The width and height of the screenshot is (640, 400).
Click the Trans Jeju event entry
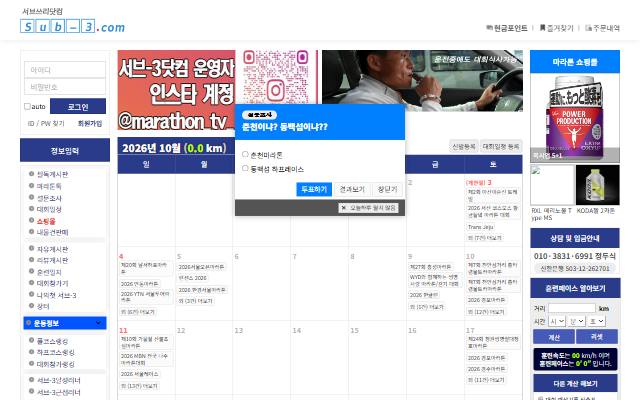(480, 227)
